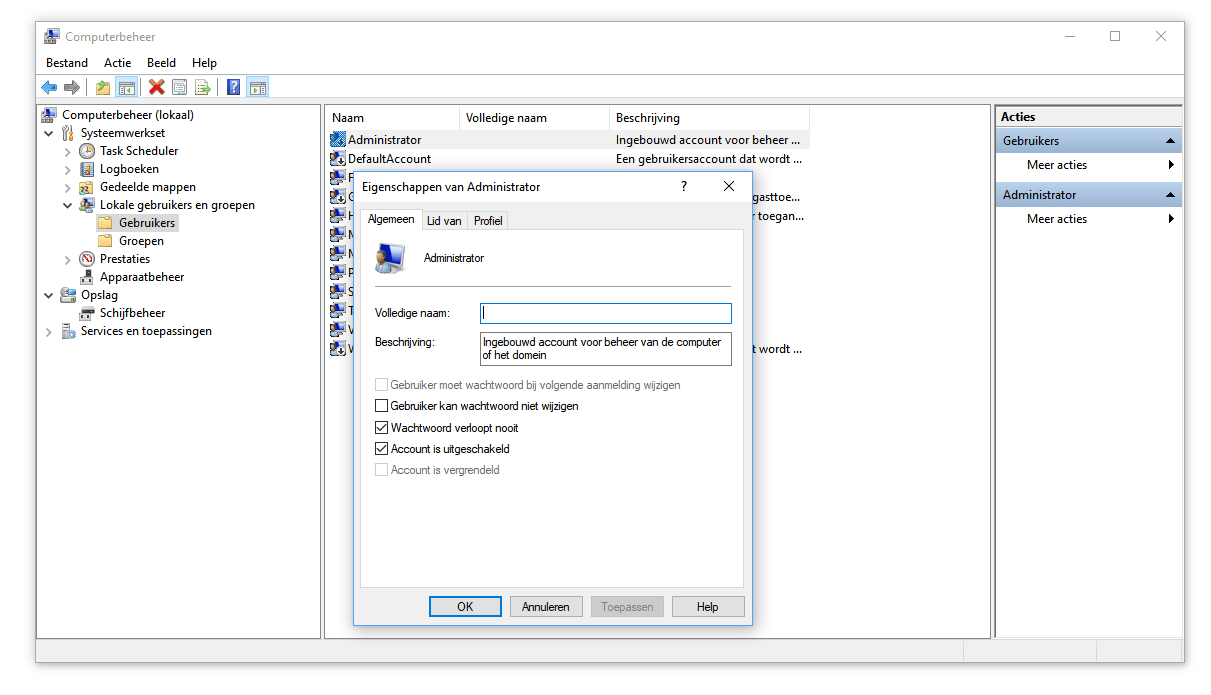The height and width of the screenshot is (695, 1211).
Task: Open the Actie menu
Action: coord(117,62)
